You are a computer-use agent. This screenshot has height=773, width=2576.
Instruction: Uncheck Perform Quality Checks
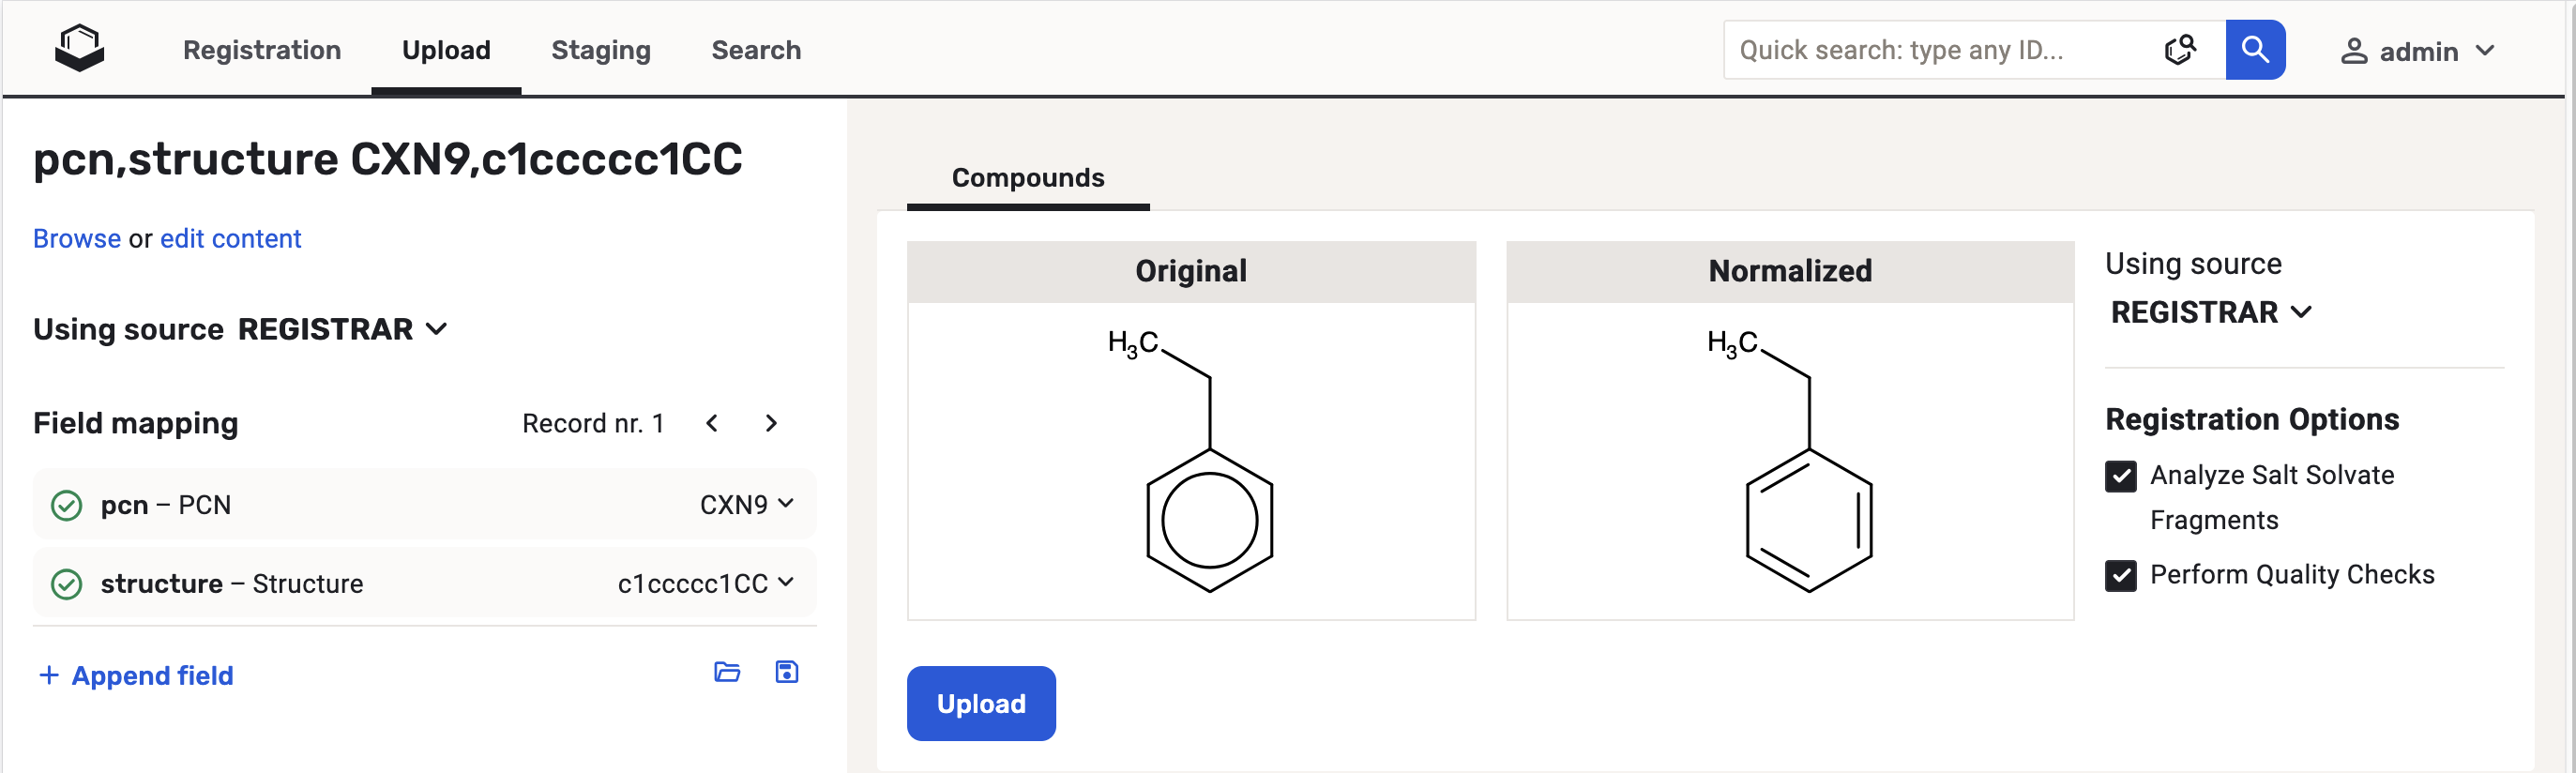pyautogui.click(x=2120, y=575)
